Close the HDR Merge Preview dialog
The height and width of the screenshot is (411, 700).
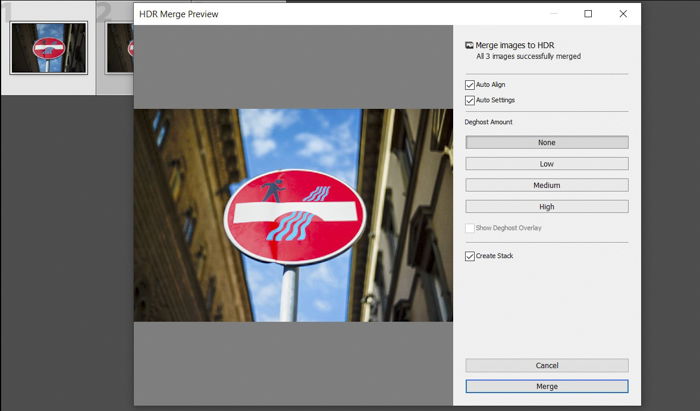pos(623,14)
